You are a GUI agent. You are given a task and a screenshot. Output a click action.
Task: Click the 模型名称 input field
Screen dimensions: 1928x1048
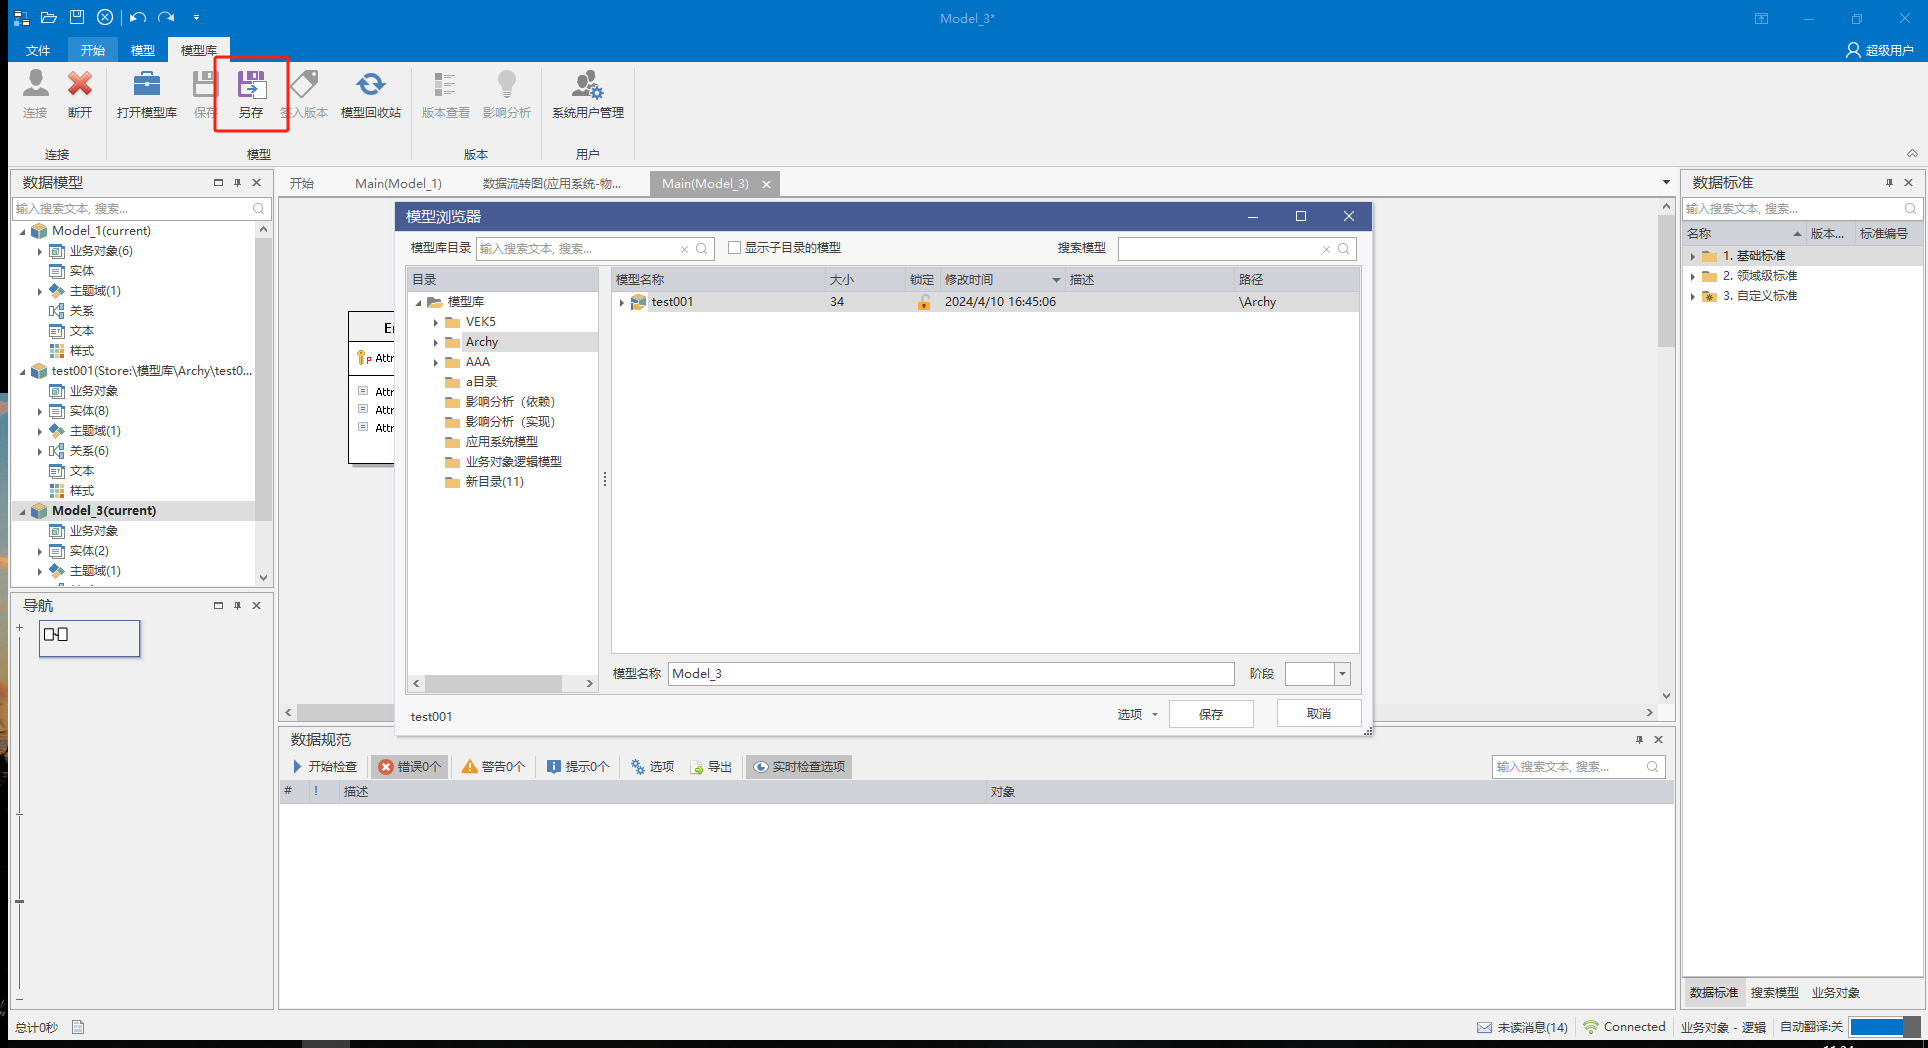[951, 674]
